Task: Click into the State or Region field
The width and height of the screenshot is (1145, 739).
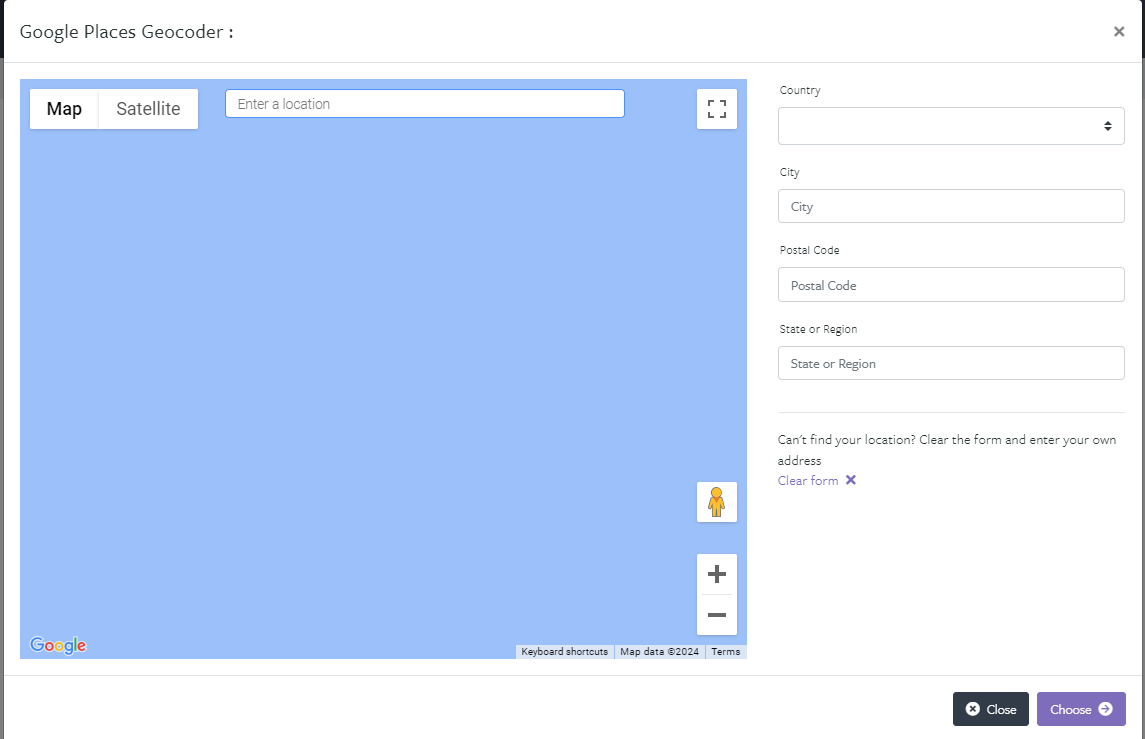Action: (951, 363)
